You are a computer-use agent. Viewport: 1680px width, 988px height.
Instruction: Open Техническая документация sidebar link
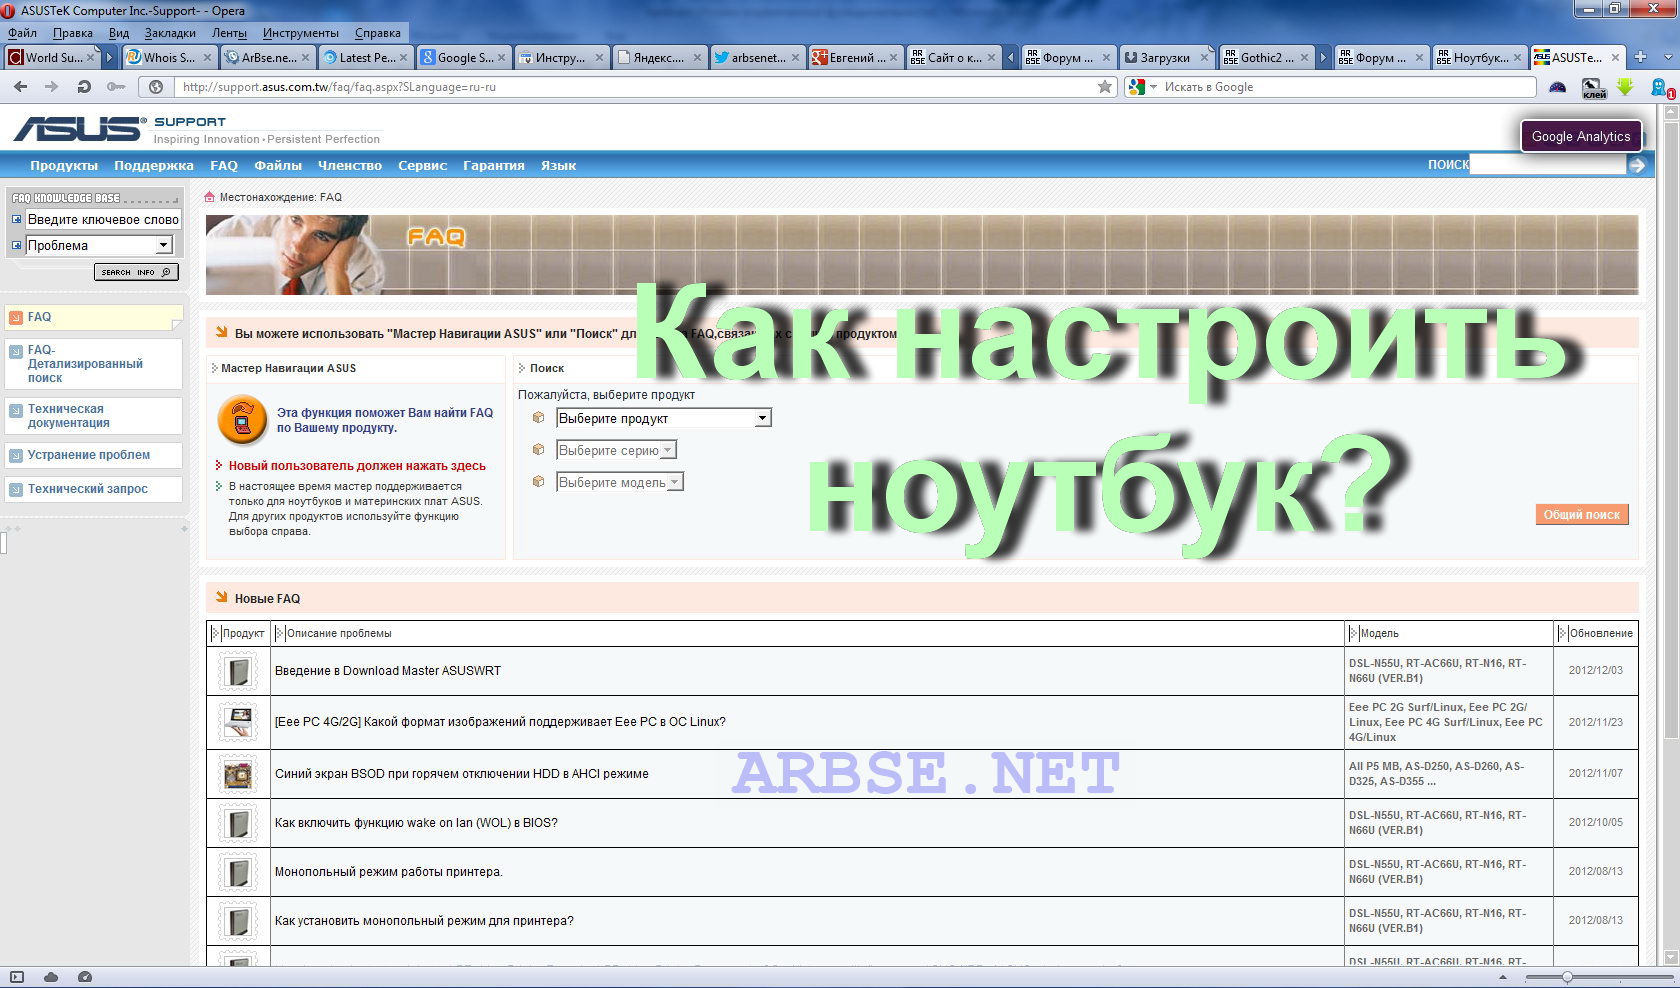pos(68,416)
